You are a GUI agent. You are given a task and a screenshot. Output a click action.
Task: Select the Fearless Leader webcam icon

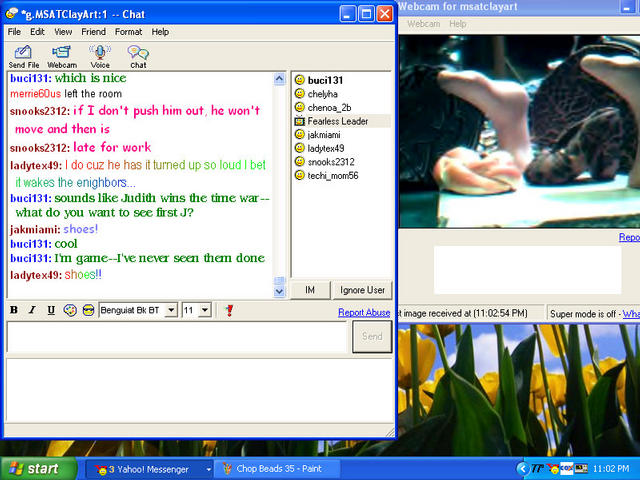coord(300,121)
